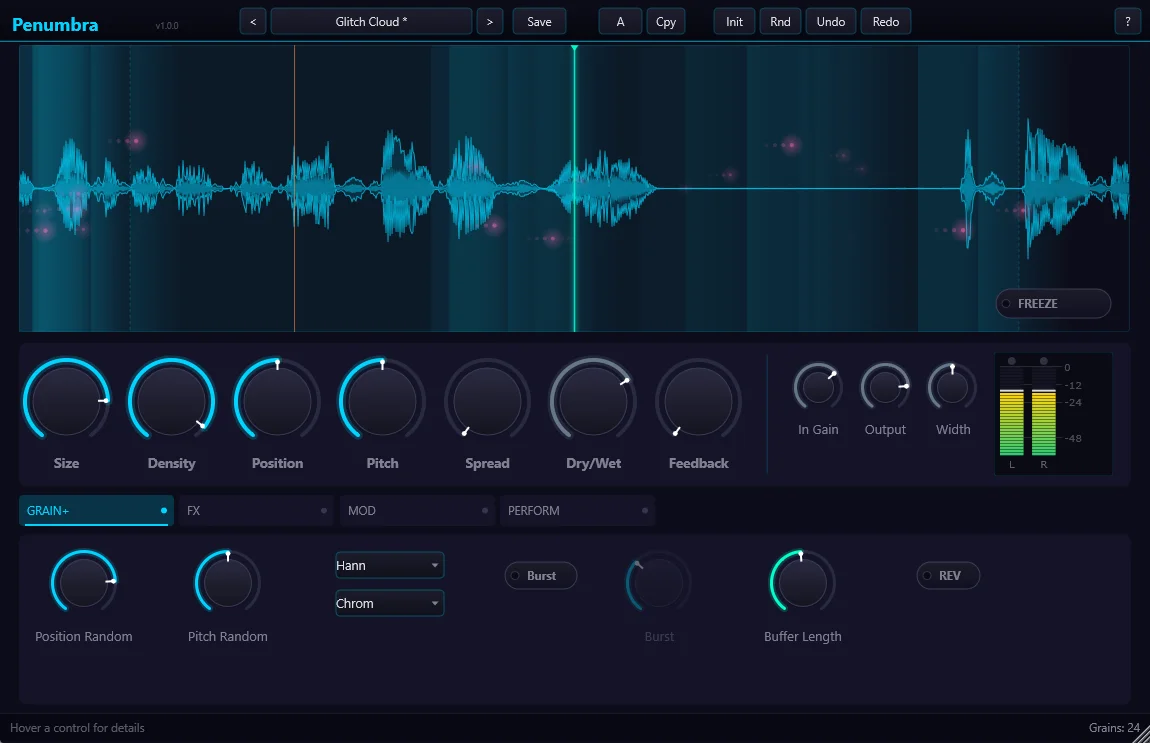The width and height of the screenshot is (1150, 743).
Task: Click the Pitch Random knob
Action: 227,582
